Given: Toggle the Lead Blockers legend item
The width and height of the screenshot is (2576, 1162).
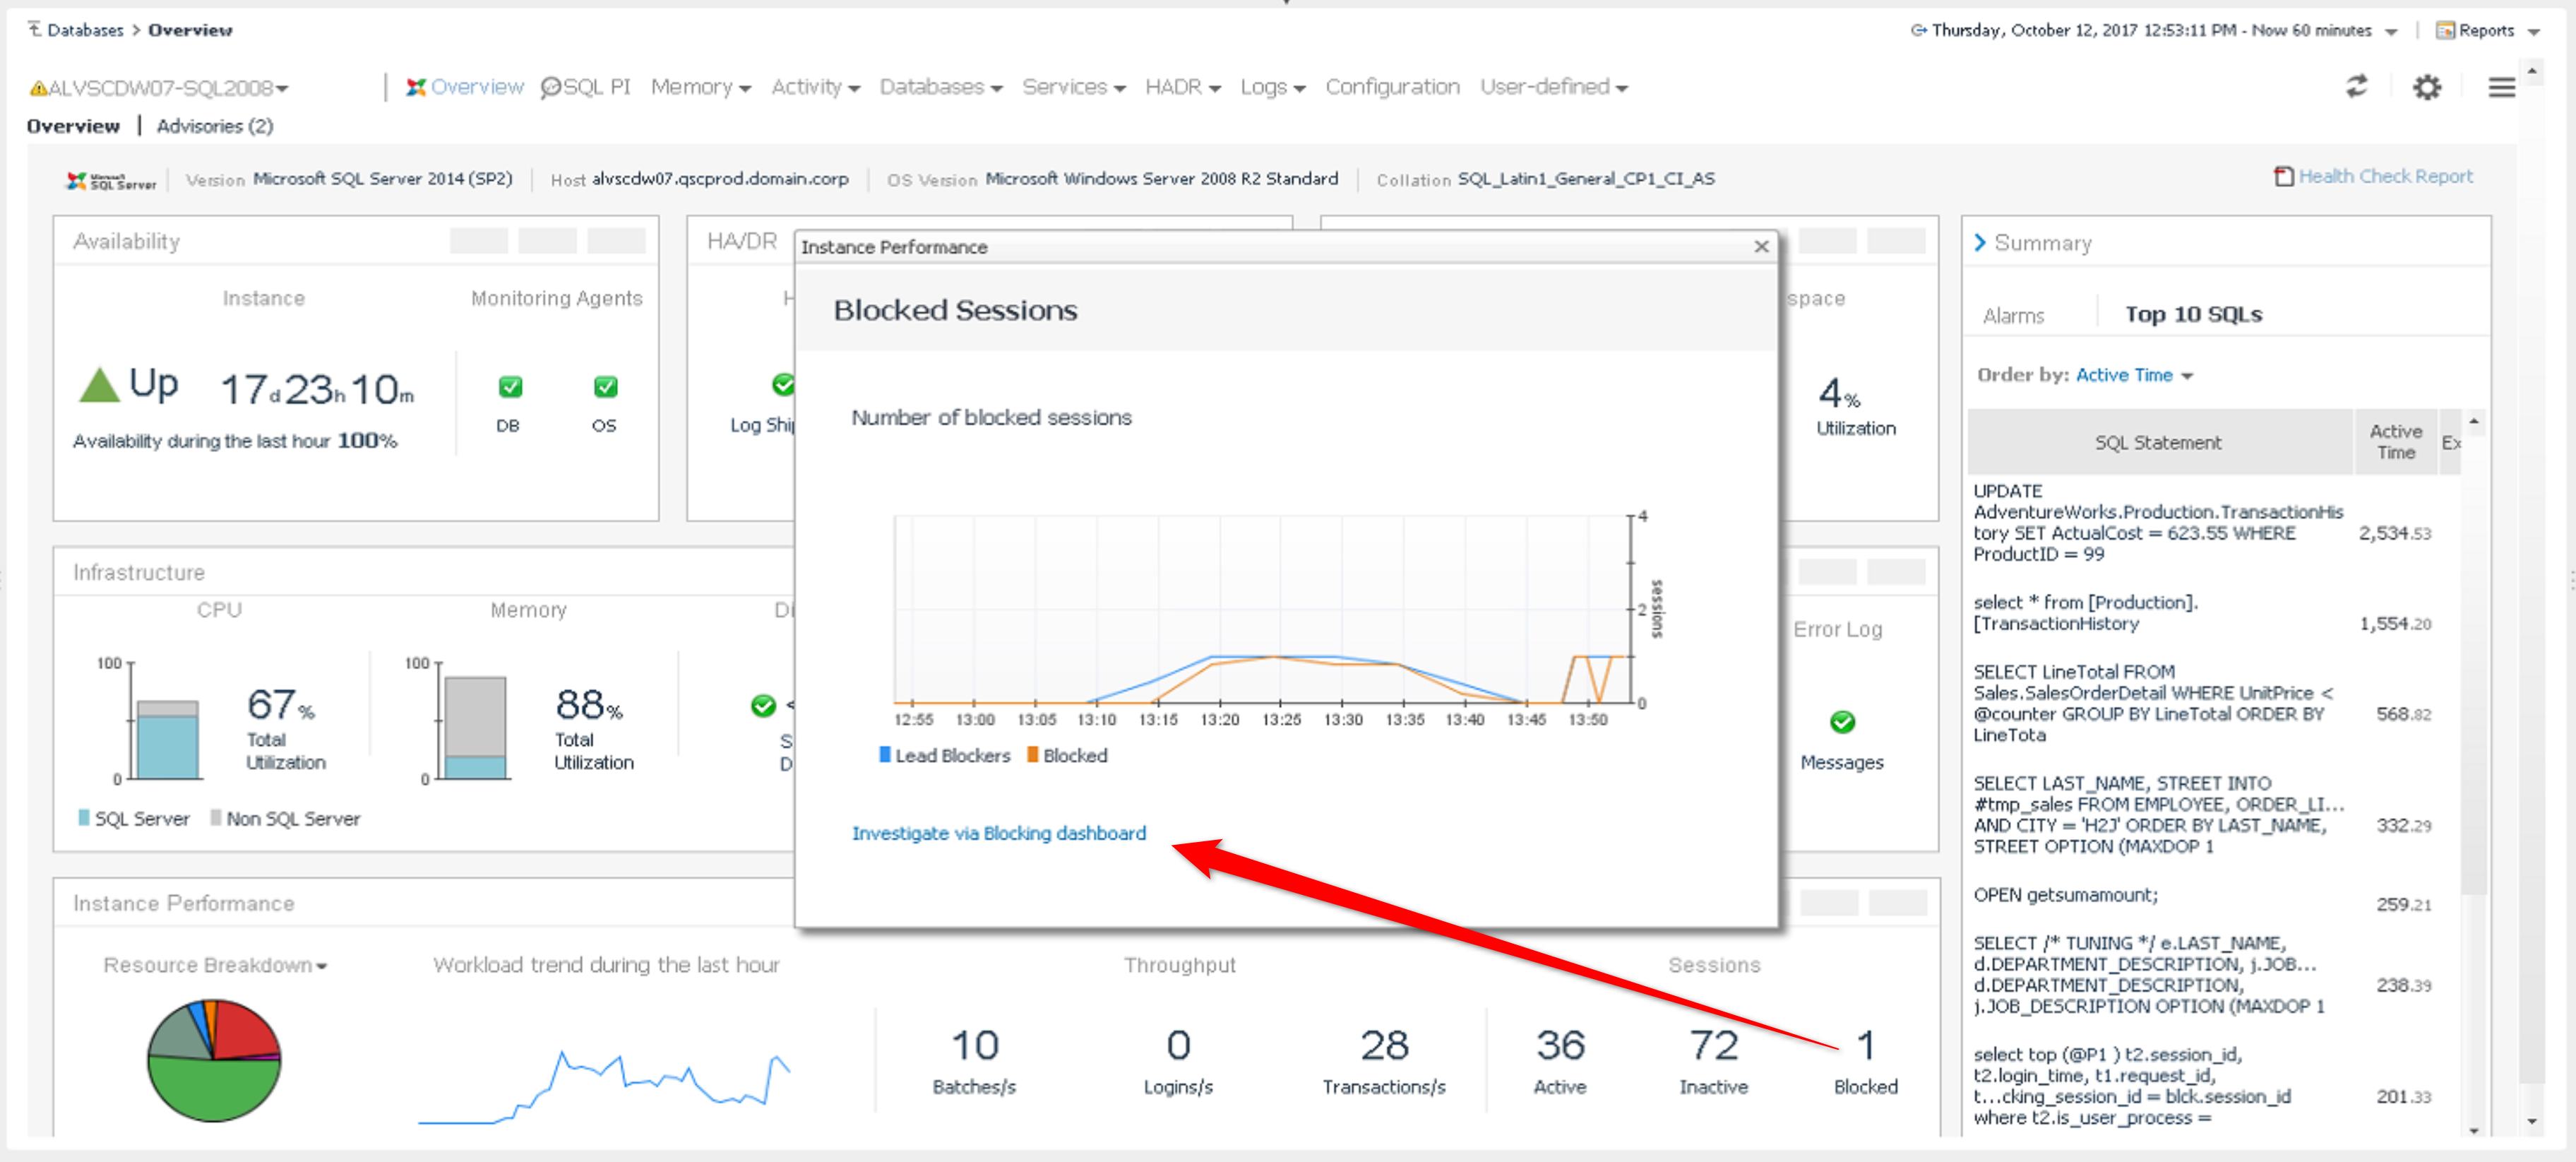Looking at the screenshot, I should pyautogui.click(x=944, y=755).
